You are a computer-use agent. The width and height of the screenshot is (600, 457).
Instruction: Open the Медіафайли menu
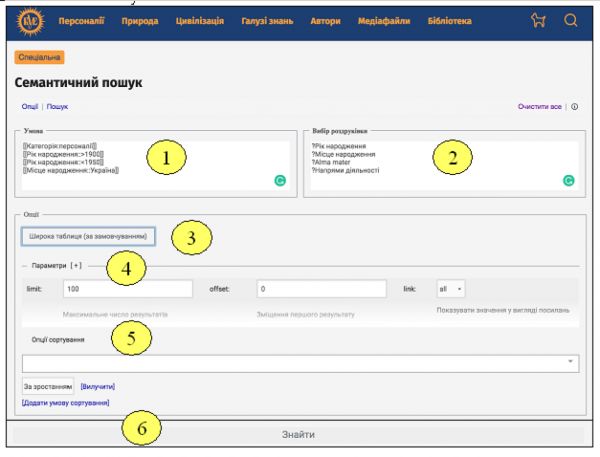(384, 21)
